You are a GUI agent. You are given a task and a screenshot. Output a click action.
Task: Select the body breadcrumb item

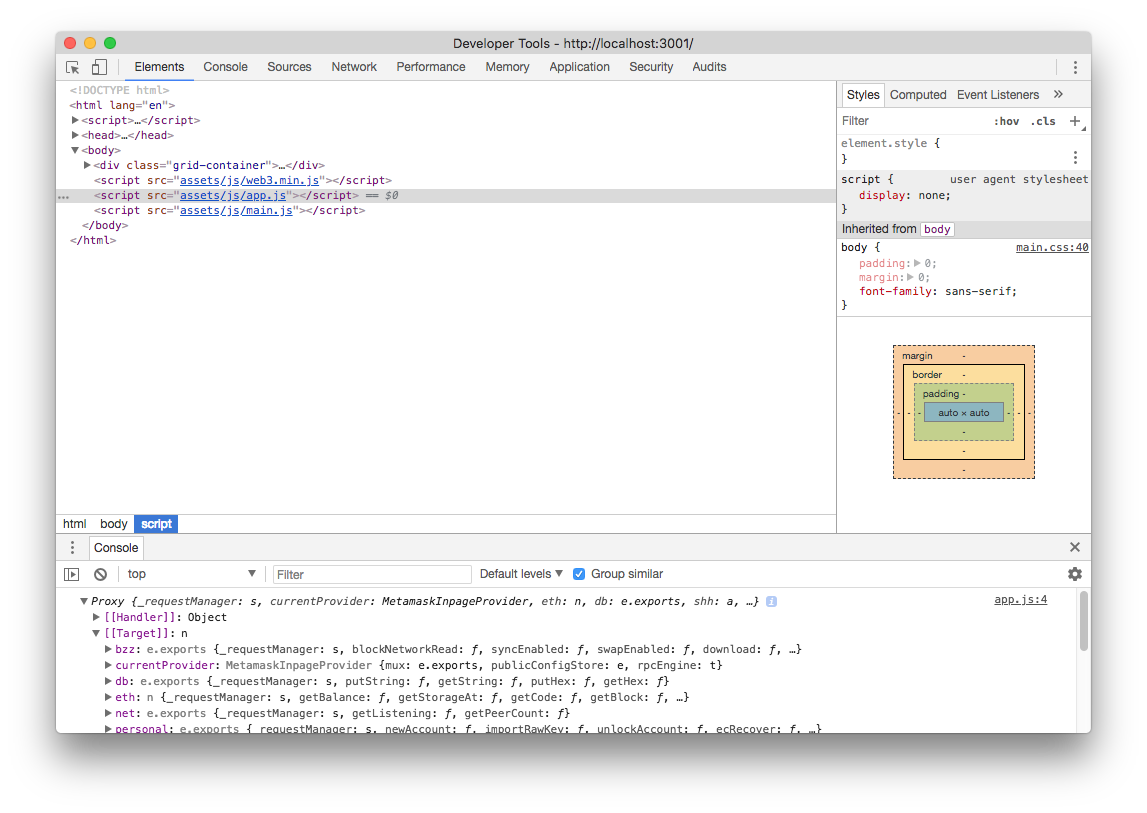coord(113,523)
